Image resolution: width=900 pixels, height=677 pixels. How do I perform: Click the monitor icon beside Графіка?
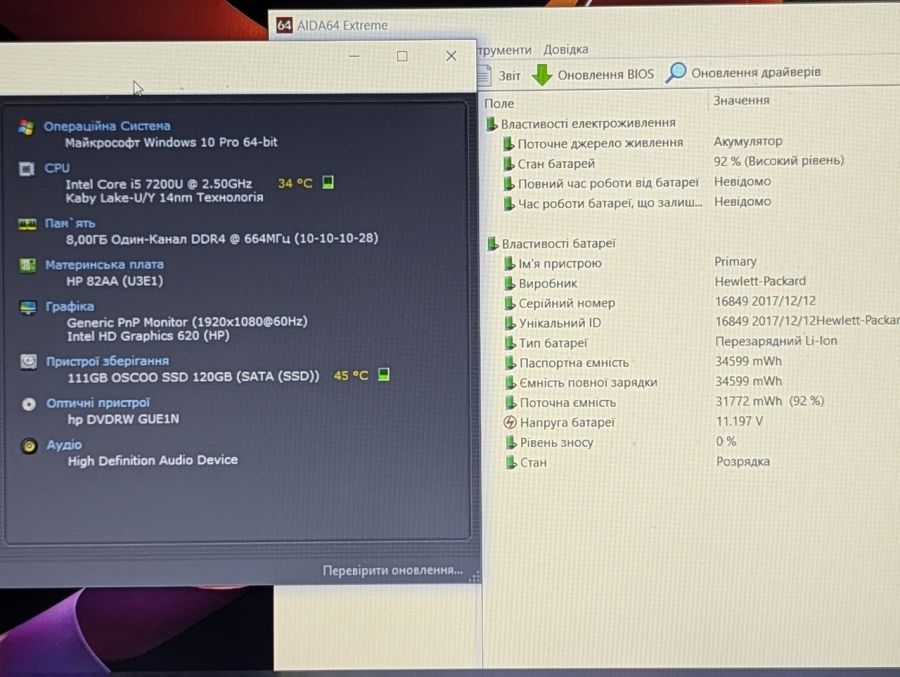[x=28, y=307]
